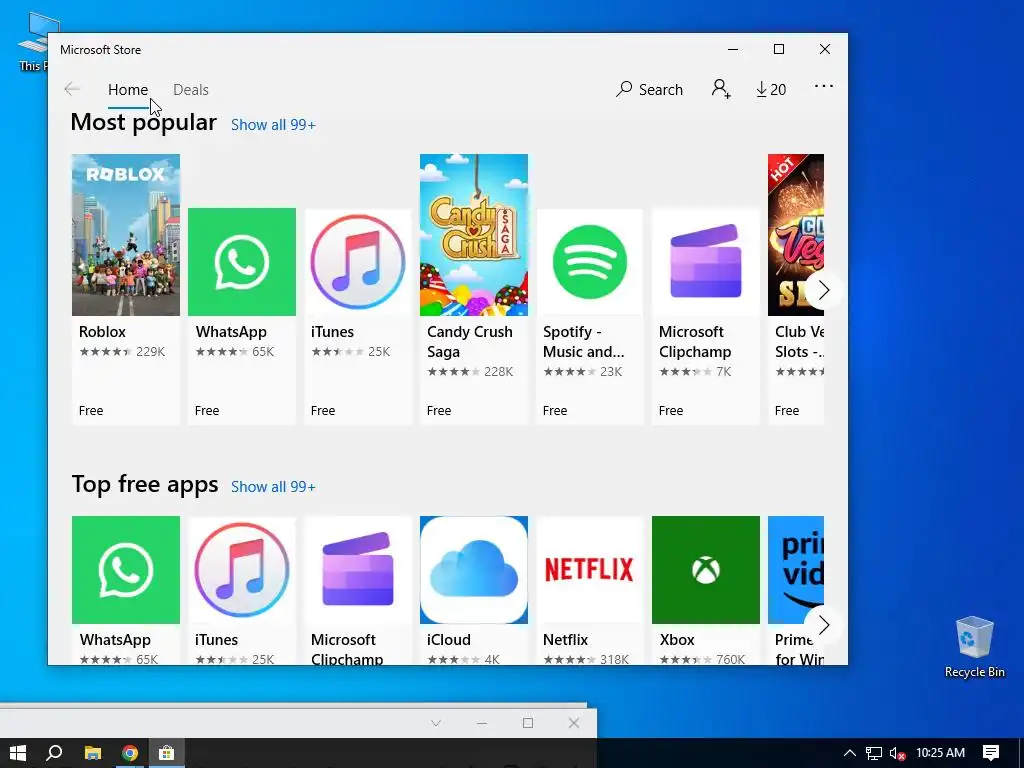Open the See more ellipsis menu
Image resolution: width=1024 pixels, height=768 pixels.
824,86
